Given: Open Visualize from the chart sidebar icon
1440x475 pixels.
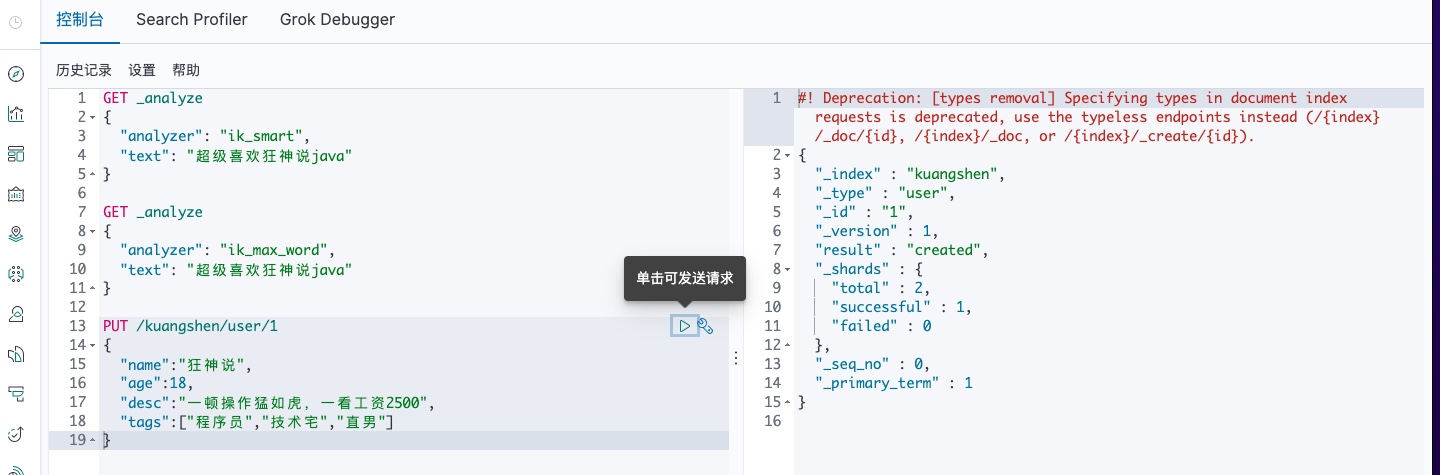Looking at the screenshot, I should pyautogui.click(x=16, y=114).
